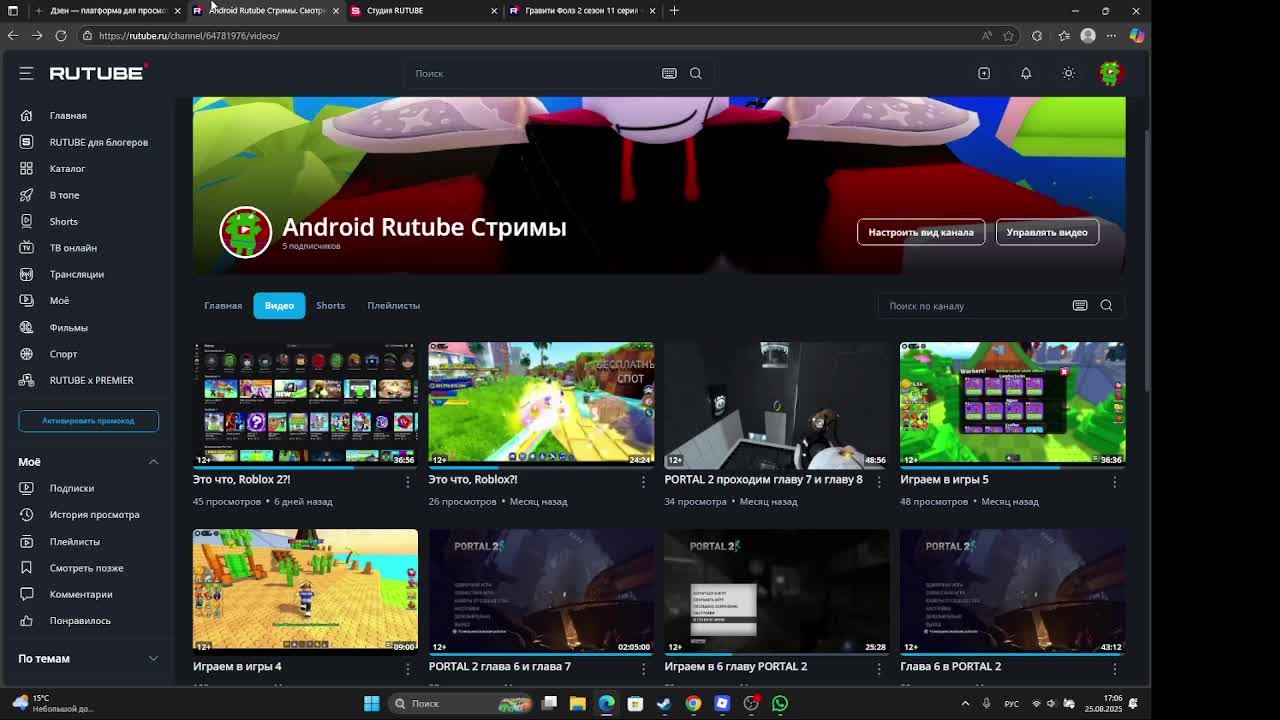Screen dimensions: 1280x720
Task: Switch to the channel Главная tab
Action: click(223, 306)
